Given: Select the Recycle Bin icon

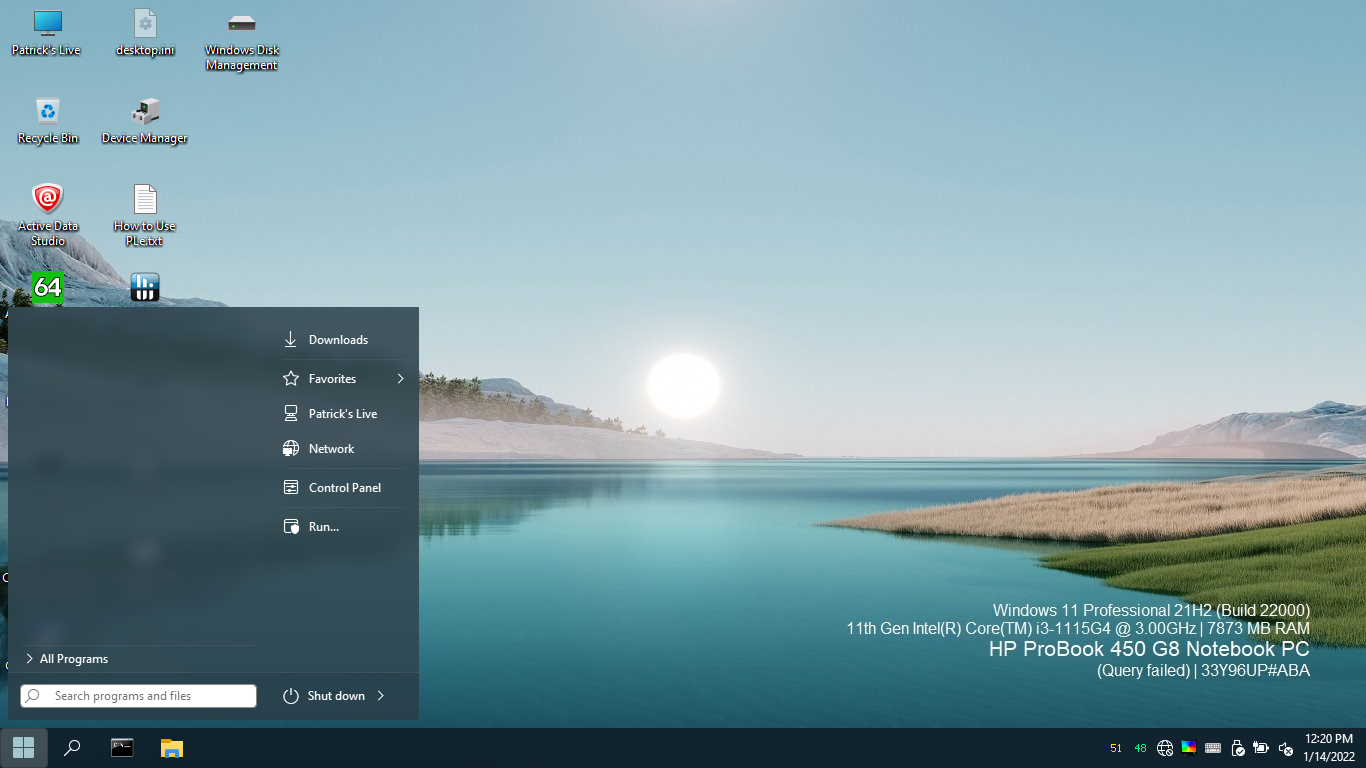Looking at the screenshot, I should (47, 121).
